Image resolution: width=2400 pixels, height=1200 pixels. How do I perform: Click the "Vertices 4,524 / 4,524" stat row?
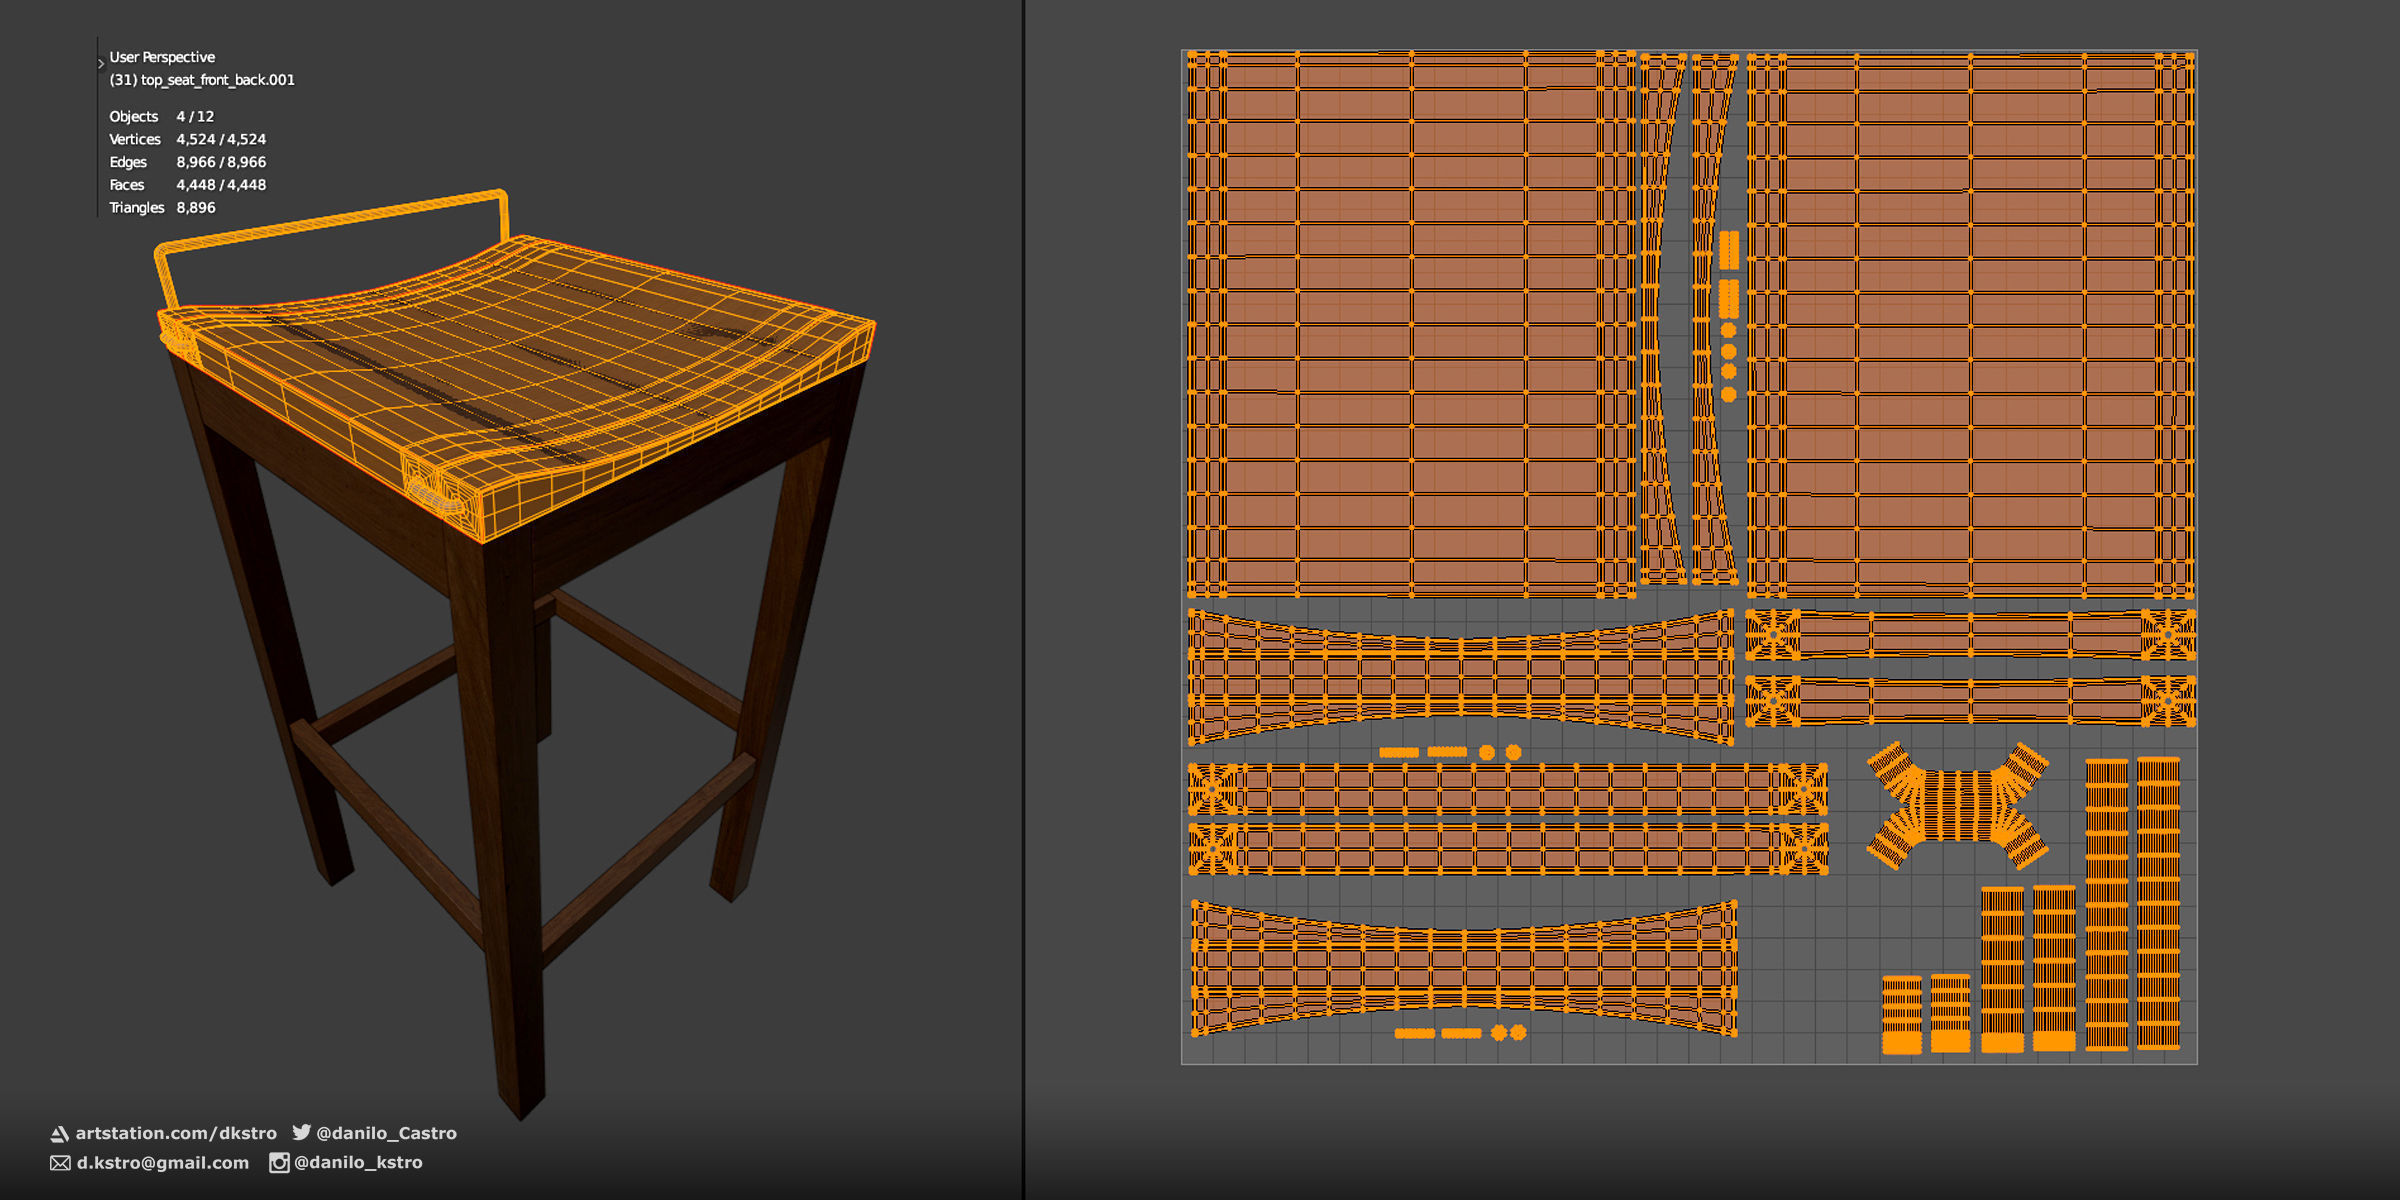point(187,140)
